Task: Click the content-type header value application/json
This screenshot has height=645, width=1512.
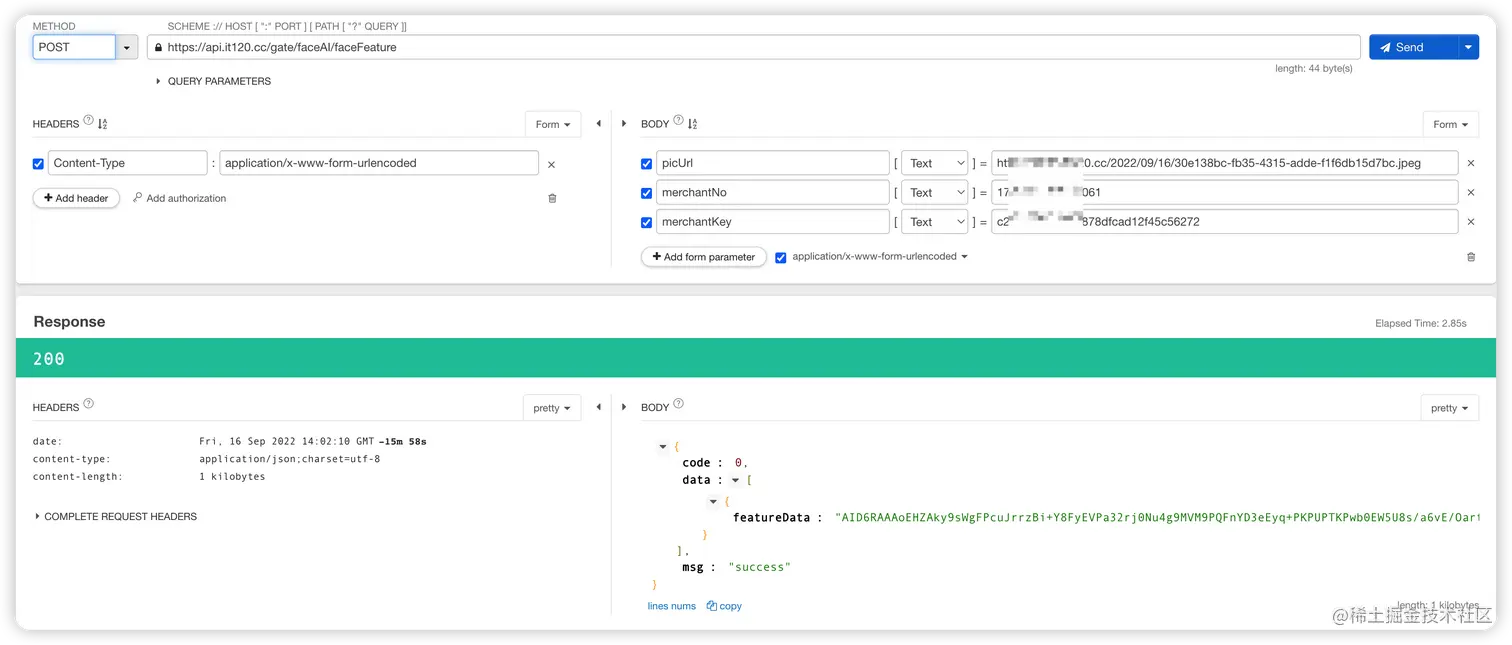Action: [289, 459]
